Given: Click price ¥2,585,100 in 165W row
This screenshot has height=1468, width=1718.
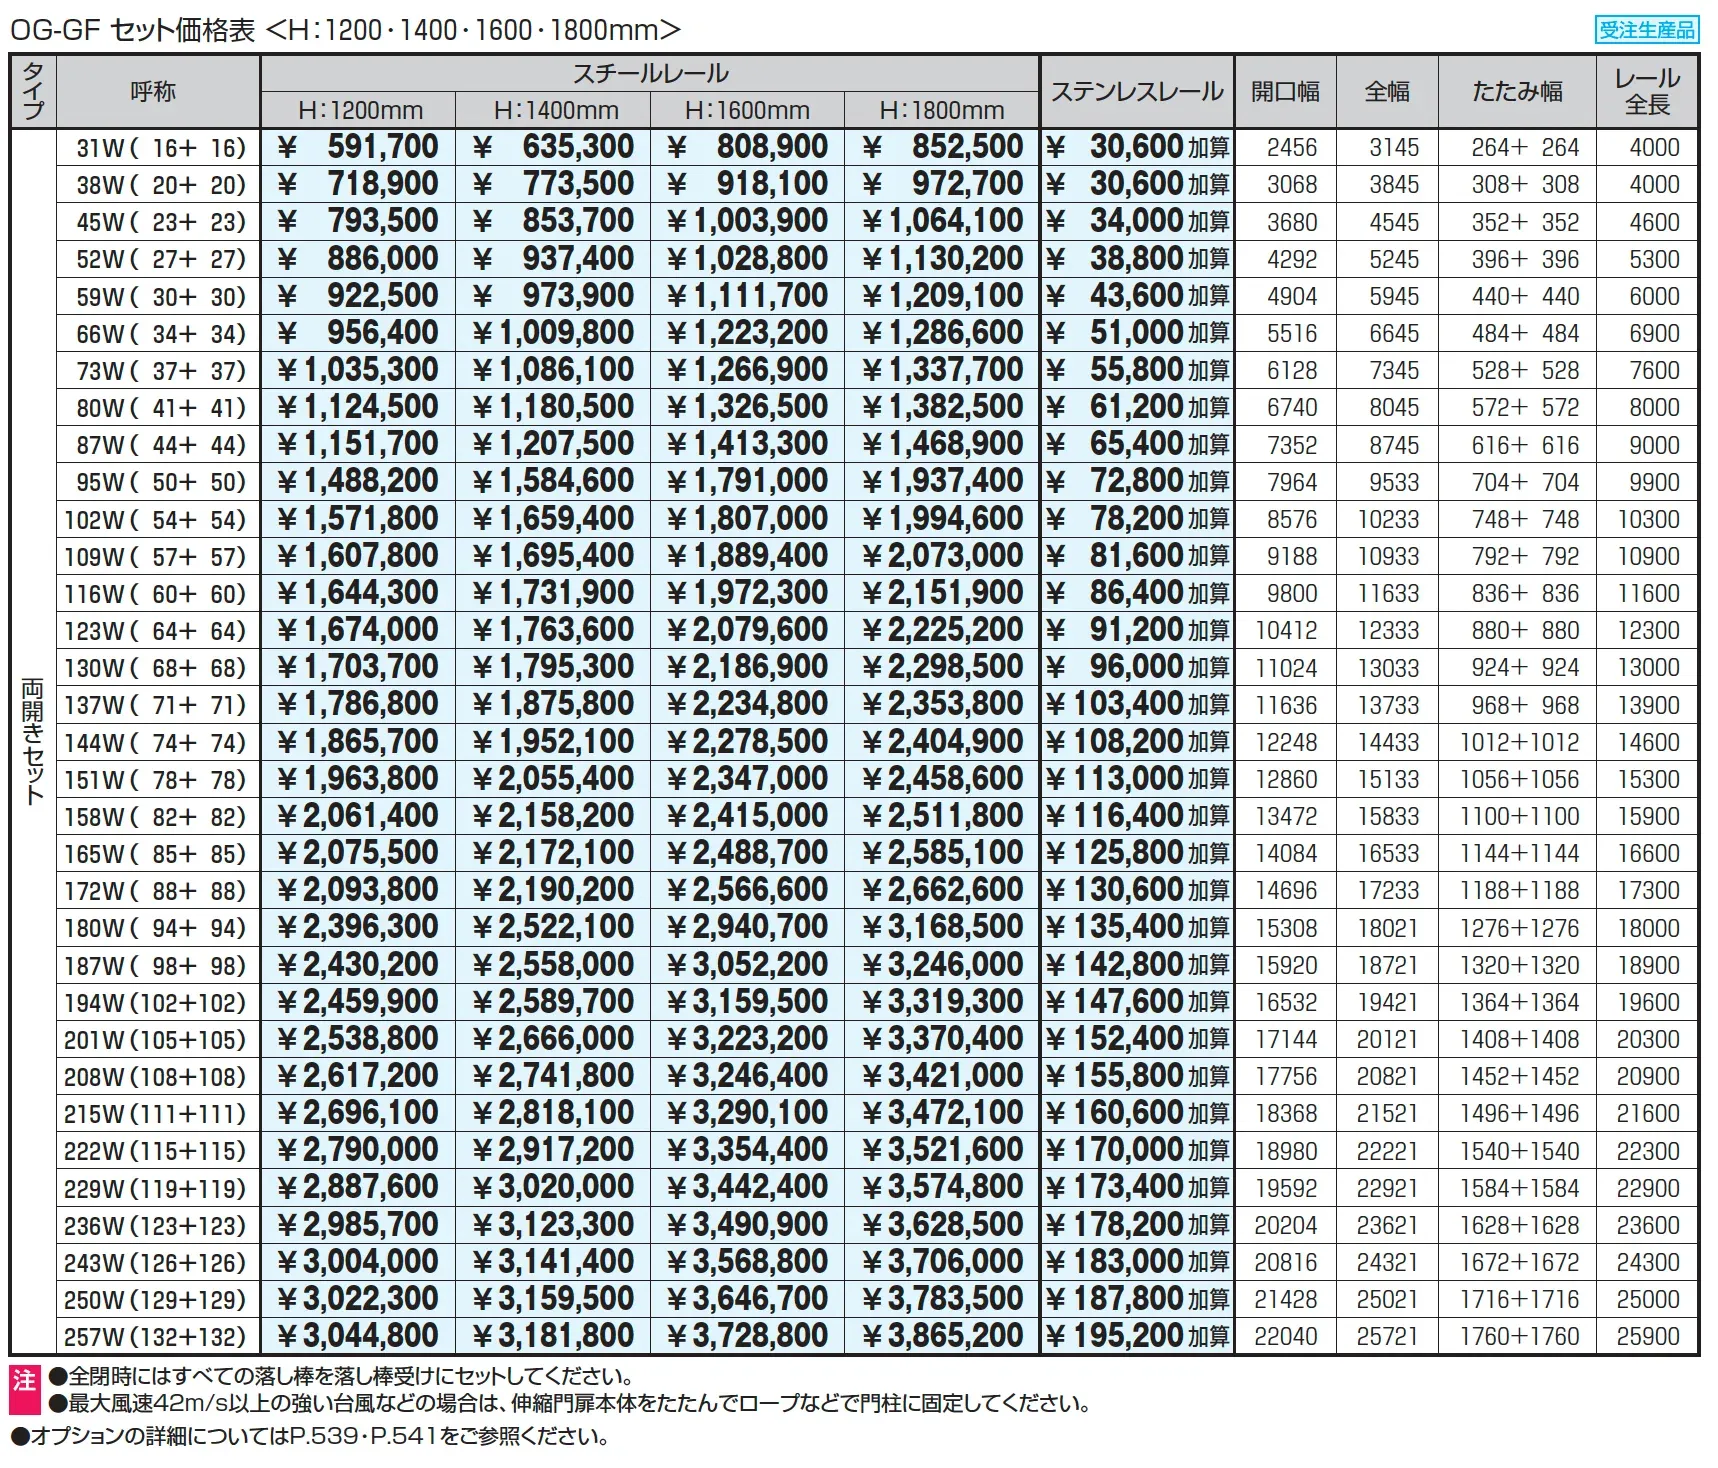Looking at the screenshot, I should pyautogui.click(x=942, y=852).
